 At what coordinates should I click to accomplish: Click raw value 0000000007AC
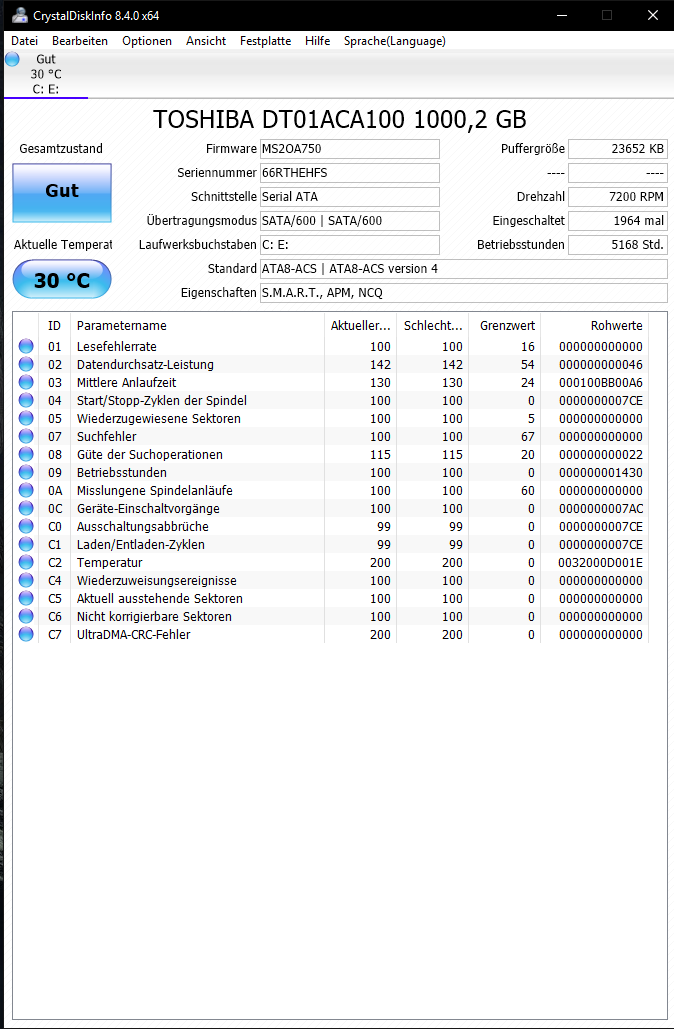coord(600,509)
